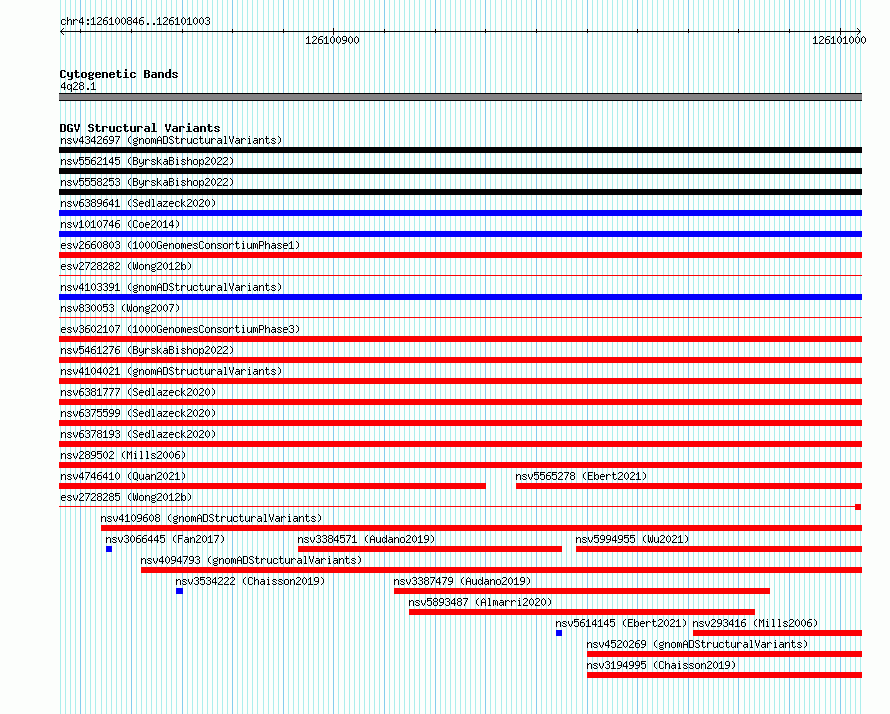Select nsv4104021 gnomADStructuralVariants label
The width and height of the screenshot is (890, 714).
[171, 371]
